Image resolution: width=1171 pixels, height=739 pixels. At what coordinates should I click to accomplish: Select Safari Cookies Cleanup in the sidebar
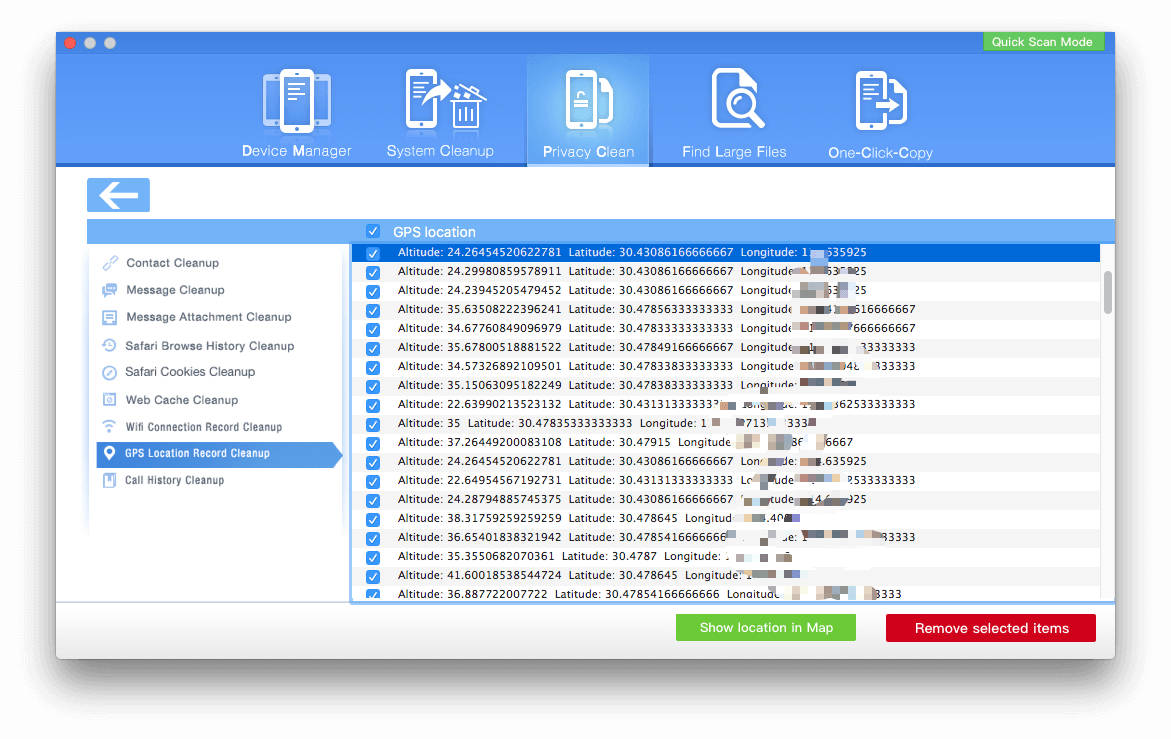point(190,372)
